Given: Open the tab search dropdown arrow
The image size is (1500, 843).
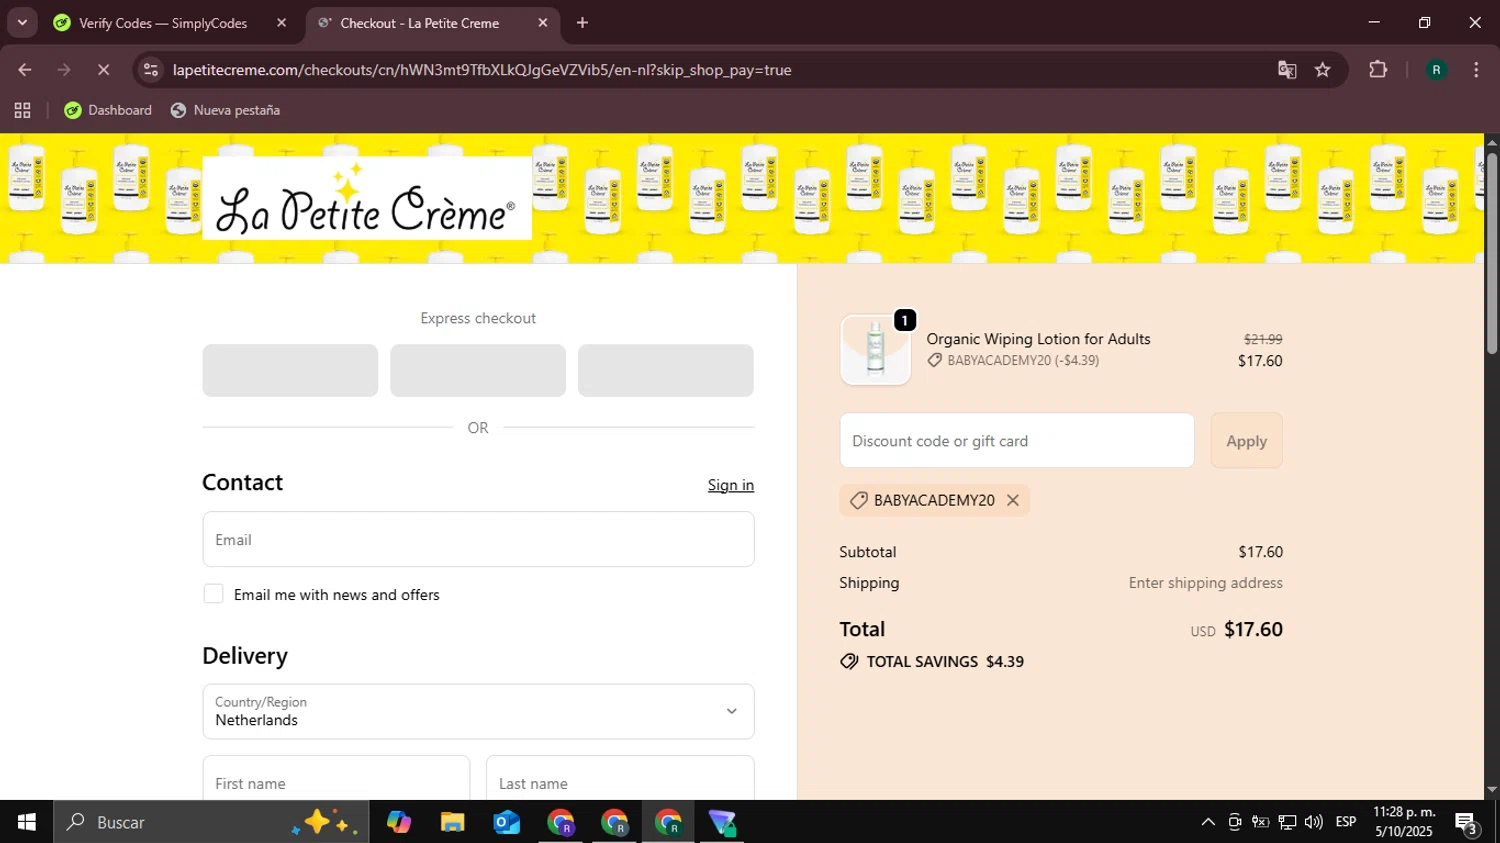Looking at the screenshot, I should pos(22,23).
